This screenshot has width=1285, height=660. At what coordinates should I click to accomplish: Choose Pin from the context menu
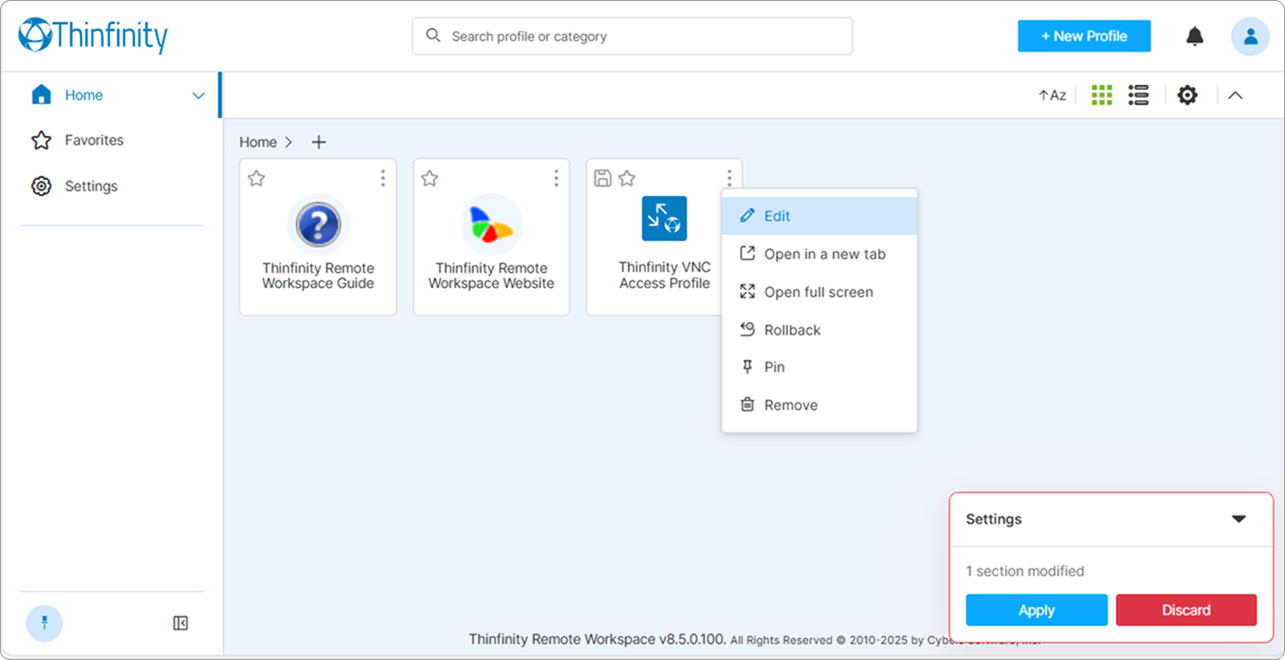(819, 367)
